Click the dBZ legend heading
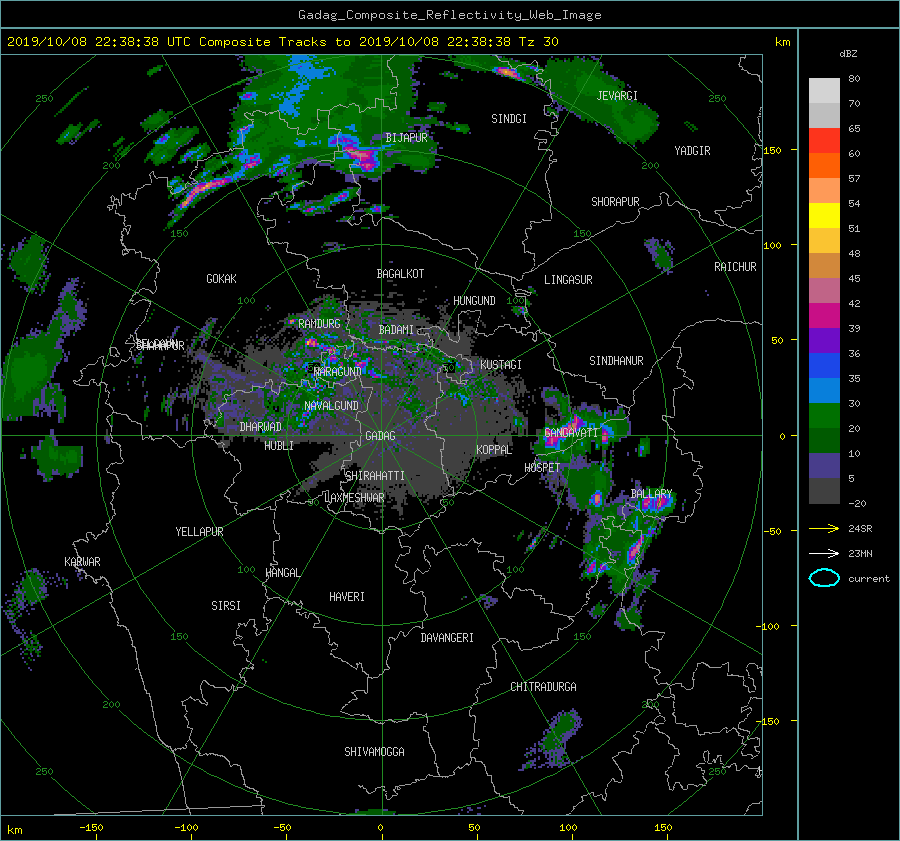This screenshot has height=841, width=900. click(848, 54)
